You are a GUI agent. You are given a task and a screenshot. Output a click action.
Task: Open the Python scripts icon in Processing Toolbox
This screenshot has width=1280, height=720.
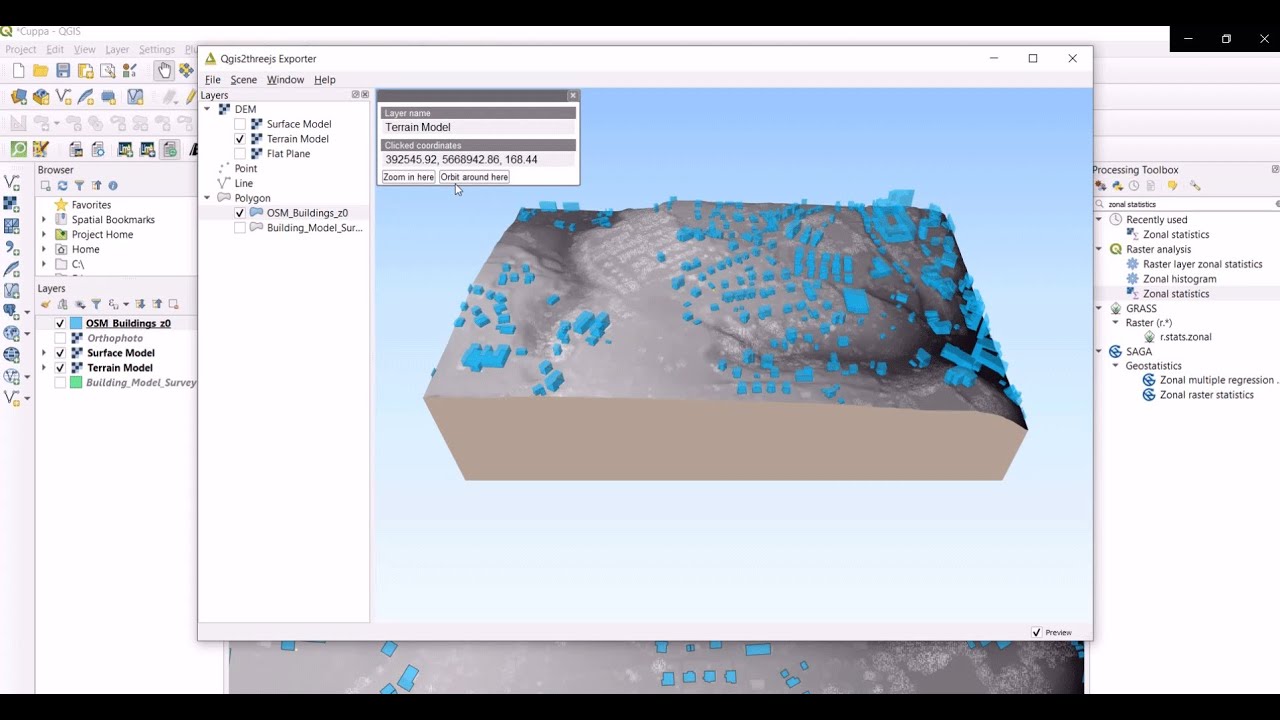[x=1117, y=186]
